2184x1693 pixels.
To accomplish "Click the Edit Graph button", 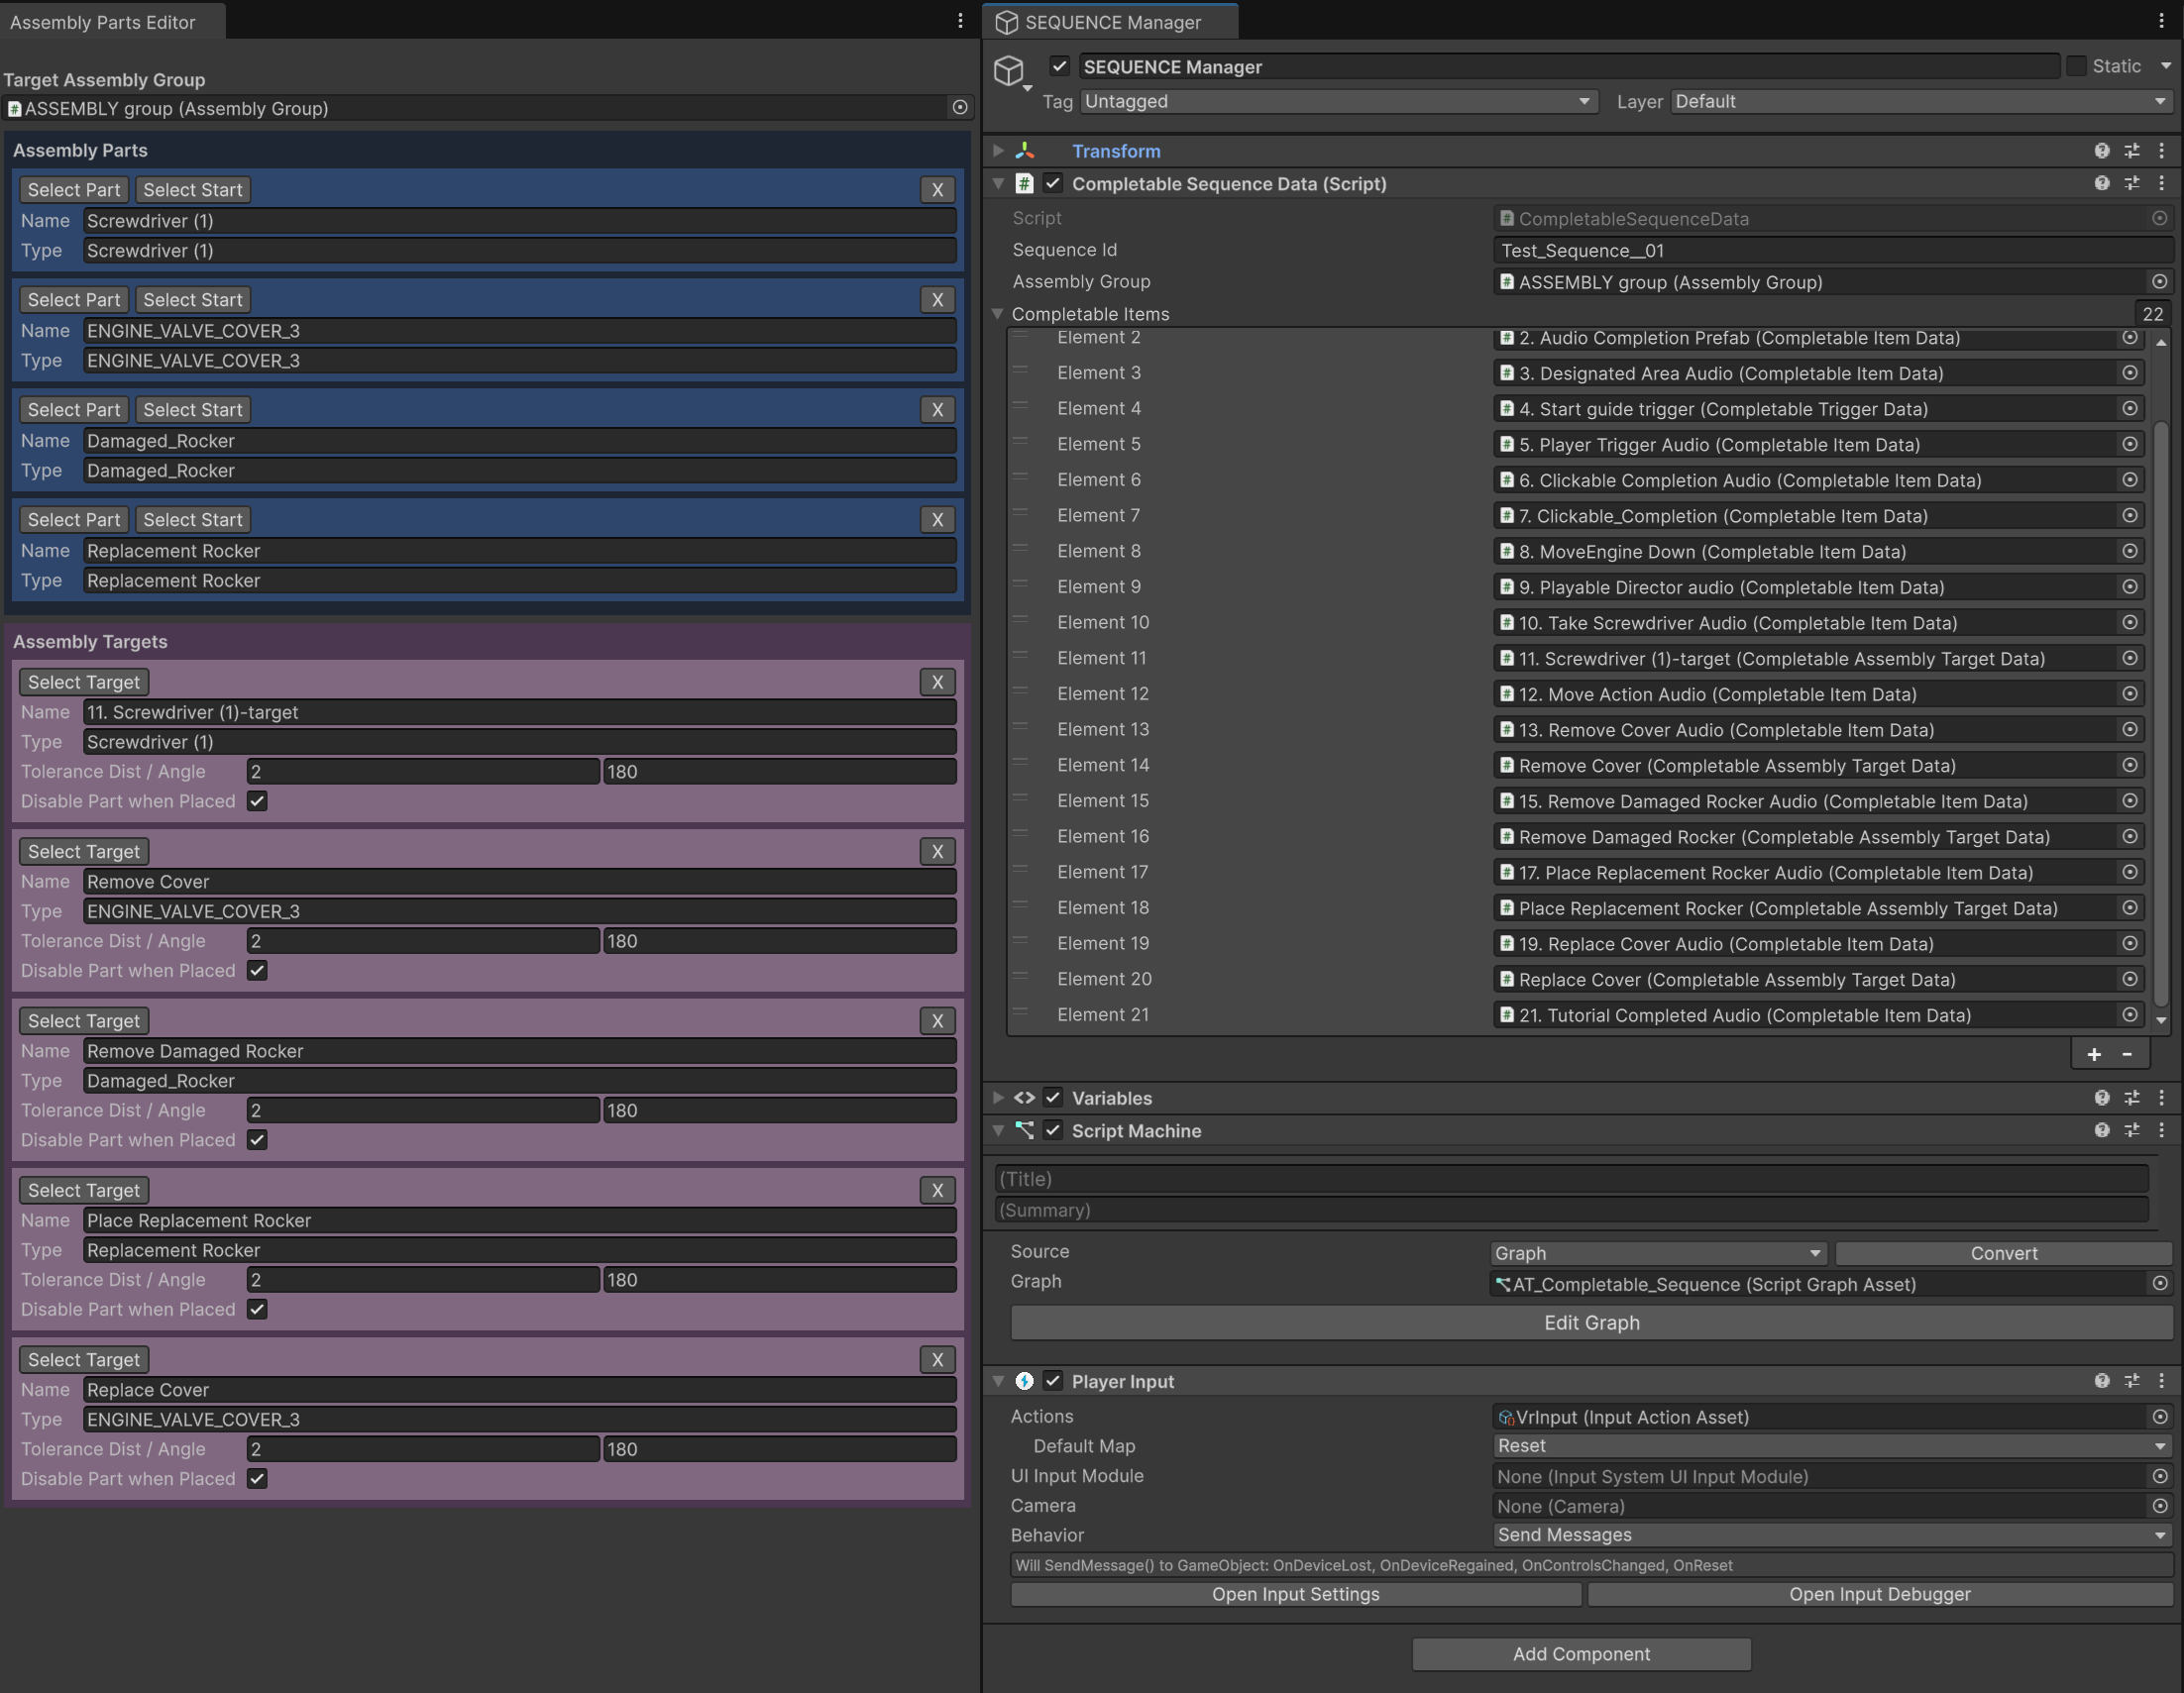I will pos(1591,1323).
